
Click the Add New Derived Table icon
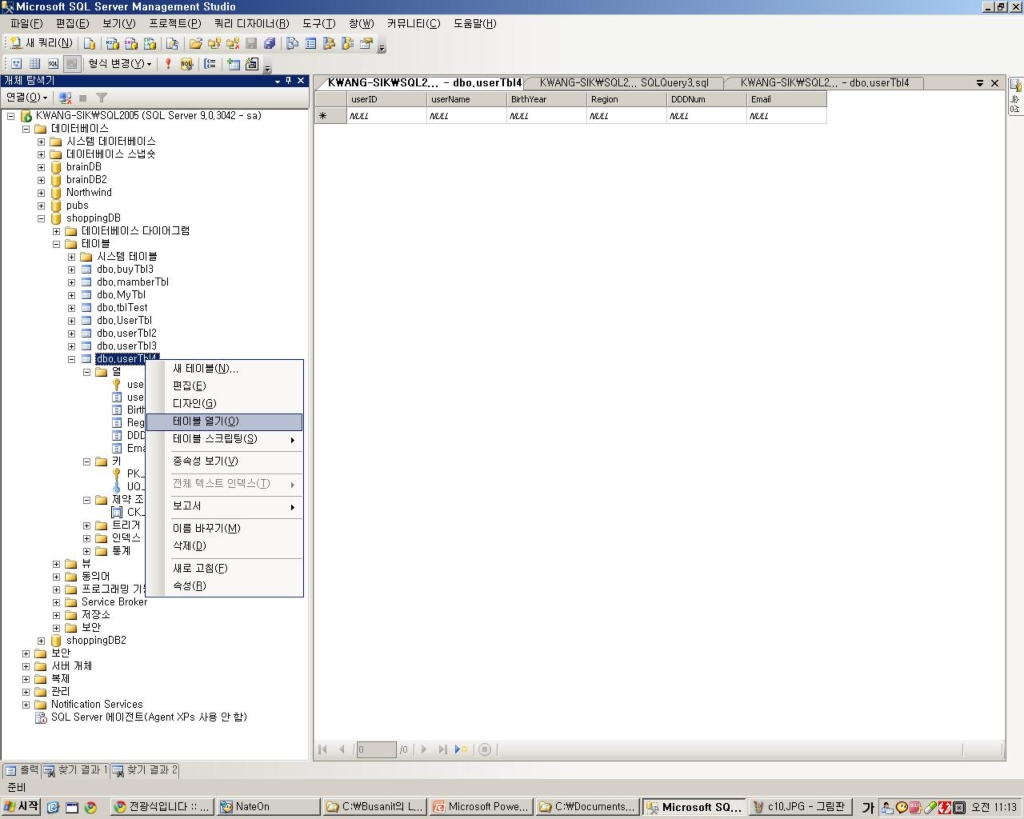click(x=252, y=63)
